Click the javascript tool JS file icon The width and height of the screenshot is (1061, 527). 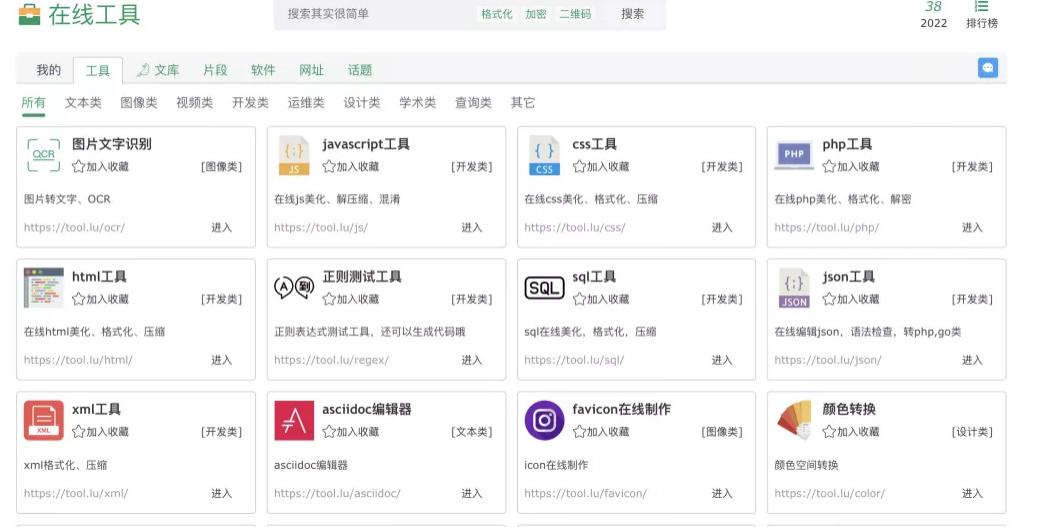pos(294,156)
